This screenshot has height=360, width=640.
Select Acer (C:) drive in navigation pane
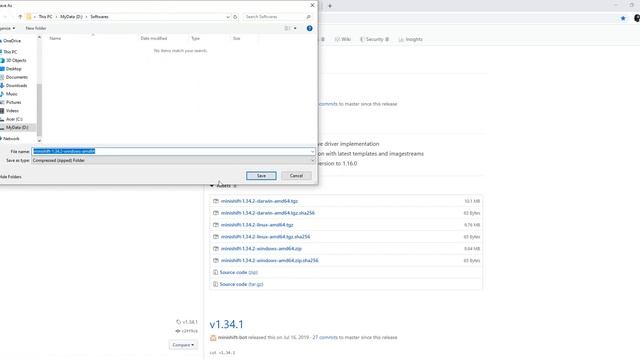[14, 119]
